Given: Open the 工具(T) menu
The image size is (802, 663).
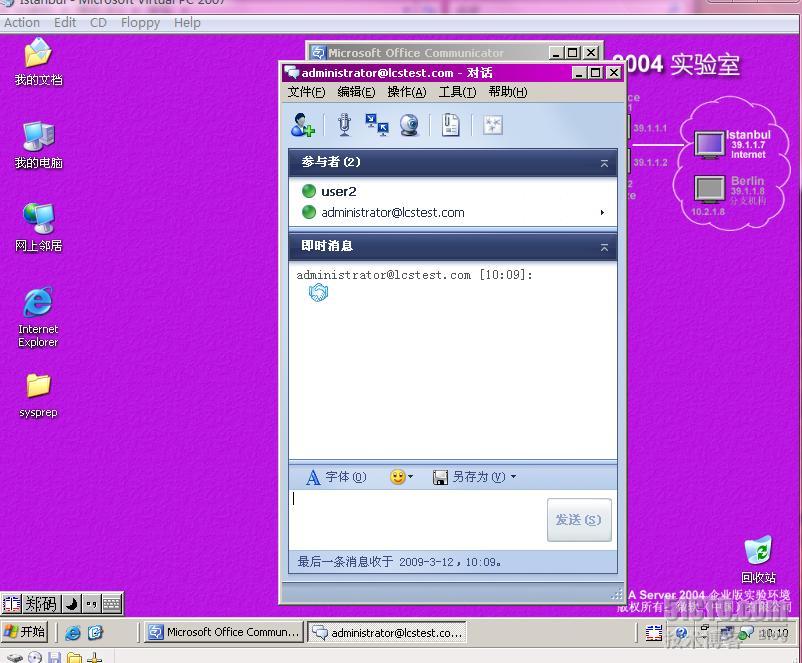Looking at the screenshot, I should point(457,92).
